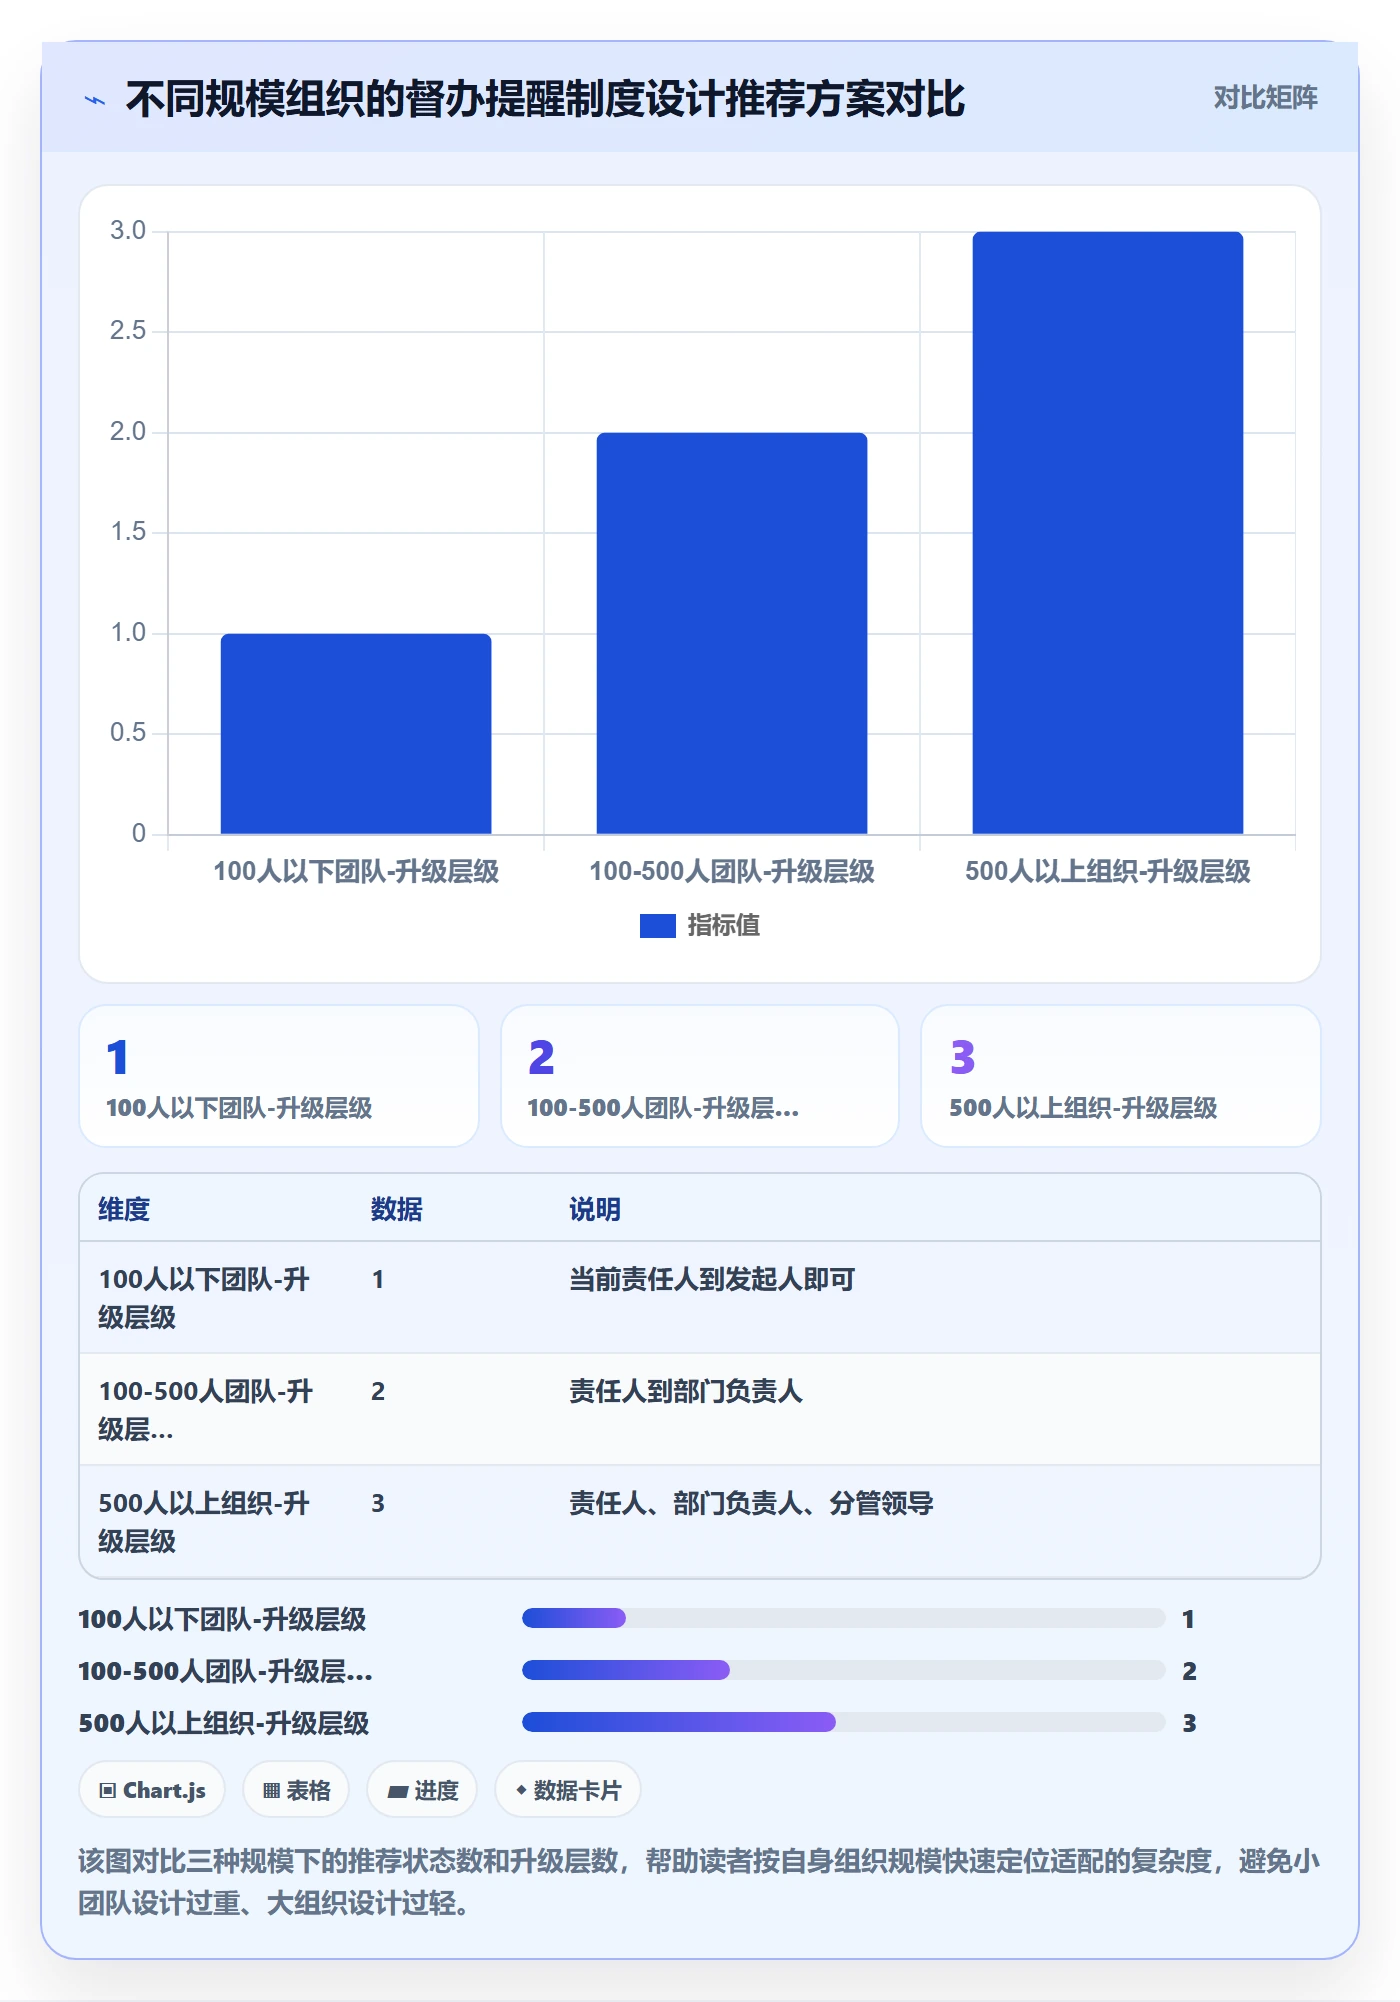The image size is (1400, 2002).
Task: Open the data card showing value 1
Action: pos(279,1076)
